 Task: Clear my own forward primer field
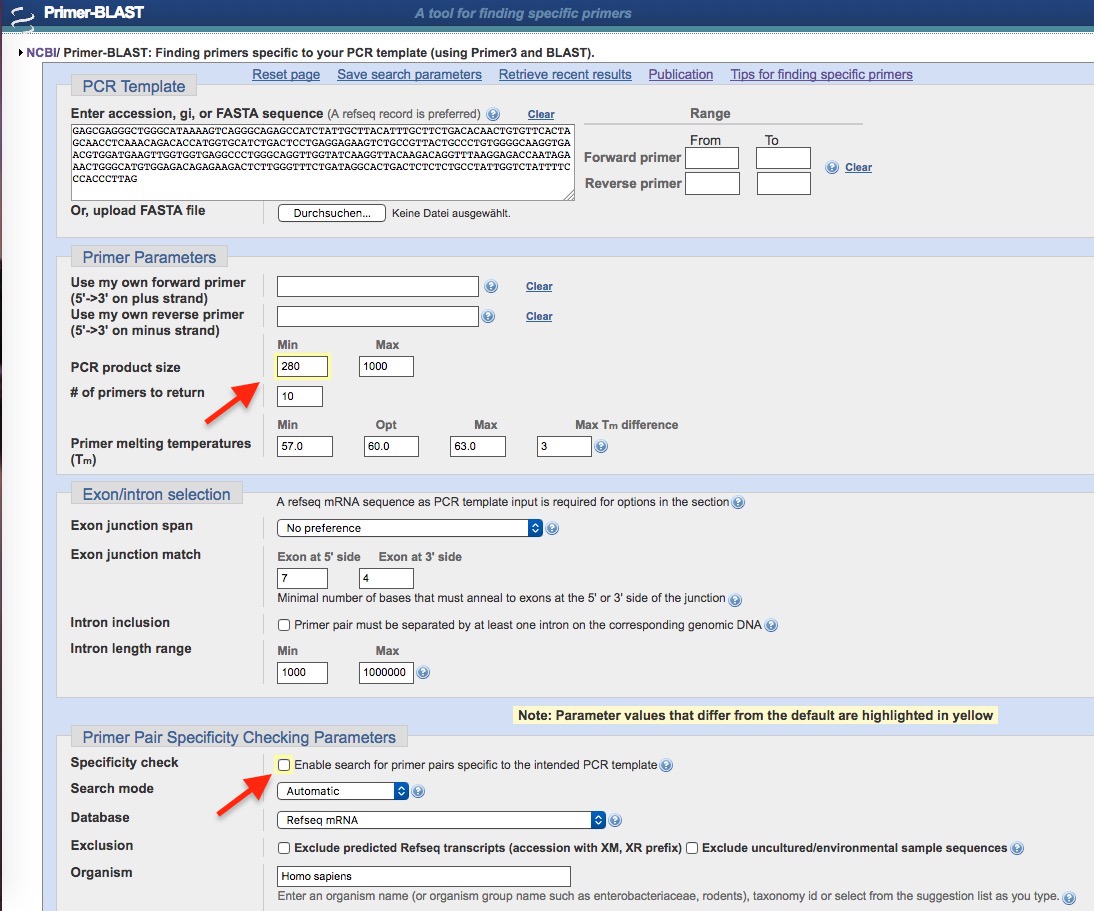pyautogui.click(x=539, y=287)
